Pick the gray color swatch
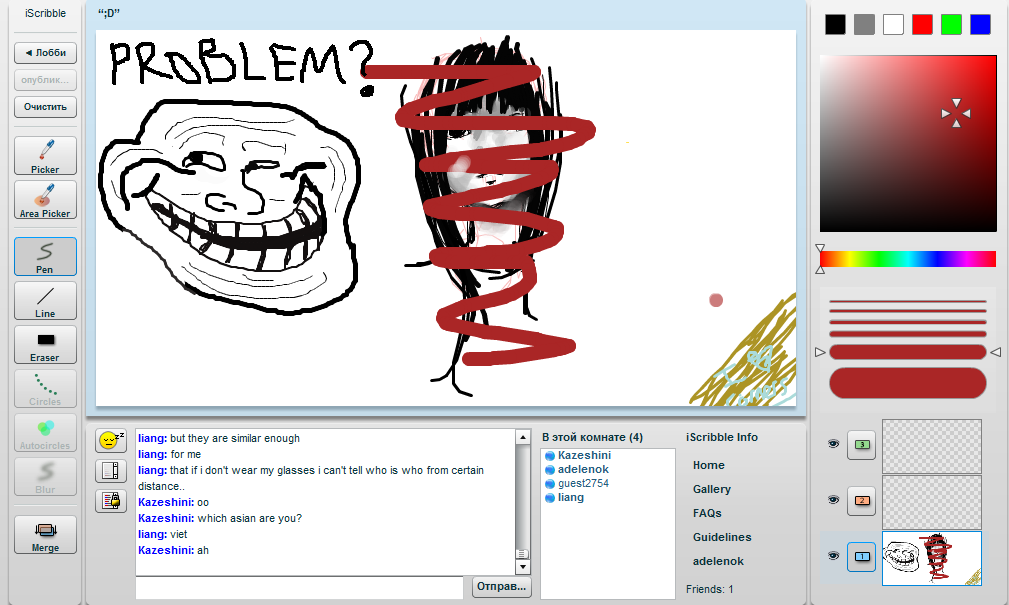1009x605 pixels. (x=864, y=24)
